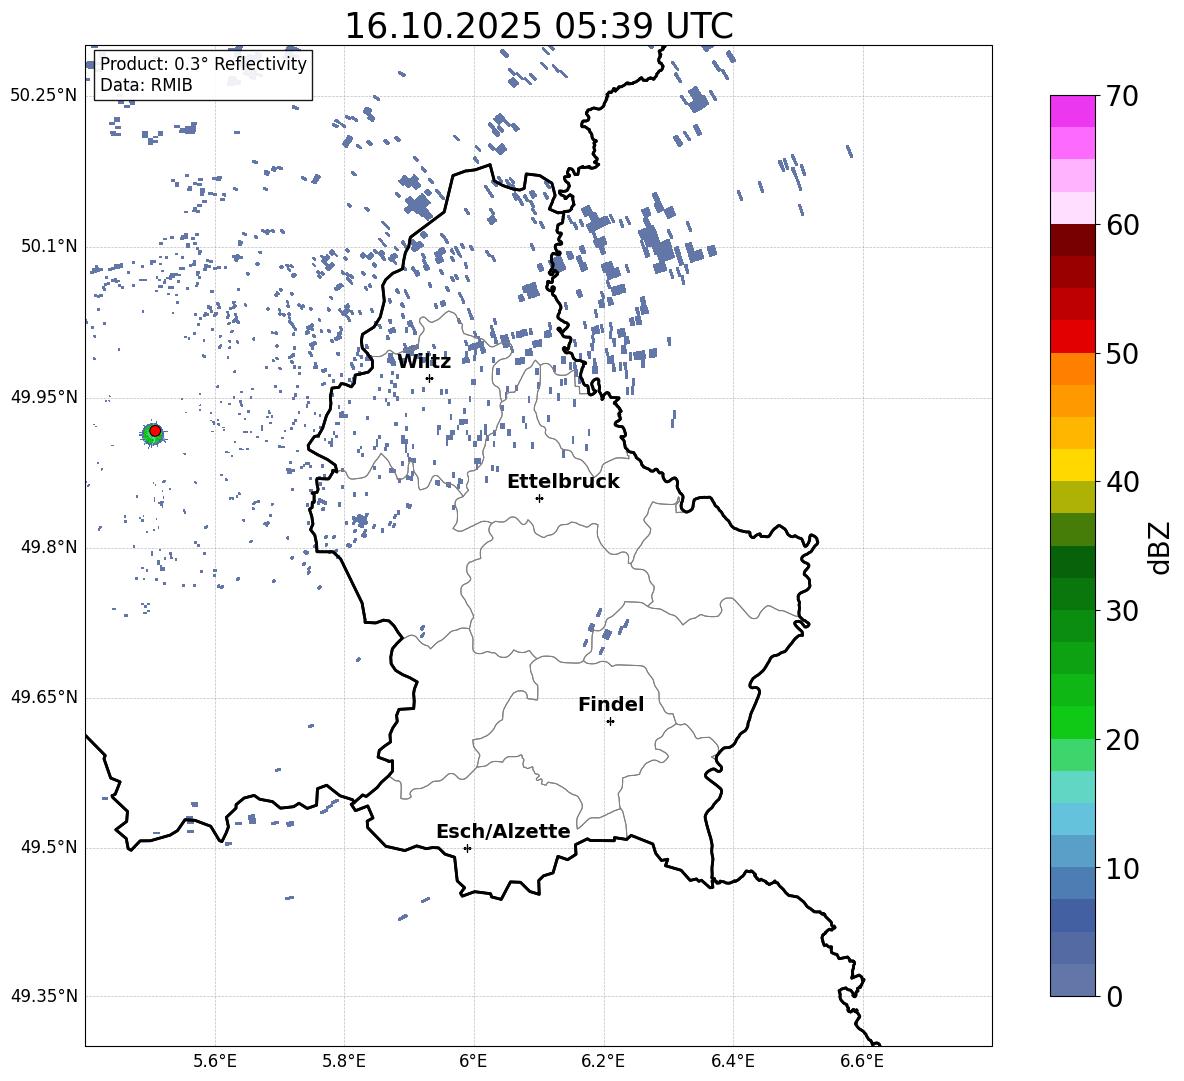Pick the bright red swatch just above 50
This screenshot has width=1184, height=1081.
click(x=1072, y=337)
